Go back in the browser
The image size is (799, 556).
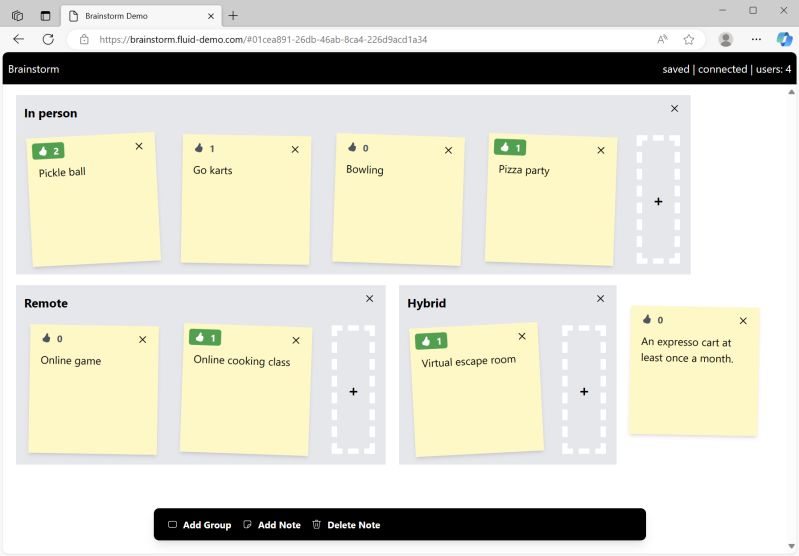click(x=19, y=39)
